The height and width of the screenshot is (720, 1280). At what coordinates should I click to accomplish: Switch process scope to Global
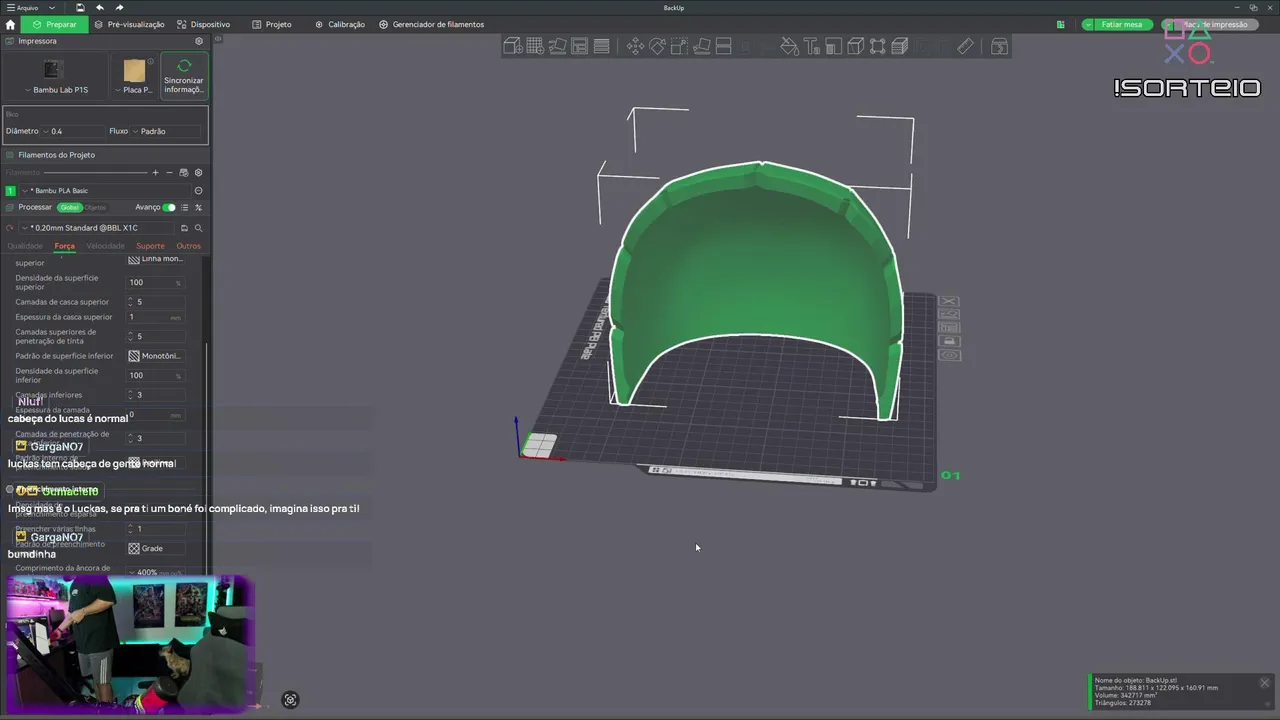tap(69, 207)
